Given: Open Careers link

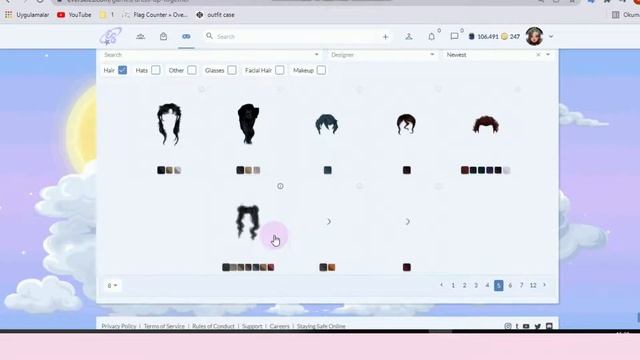Looking at the screenshot, I should 280,326.
